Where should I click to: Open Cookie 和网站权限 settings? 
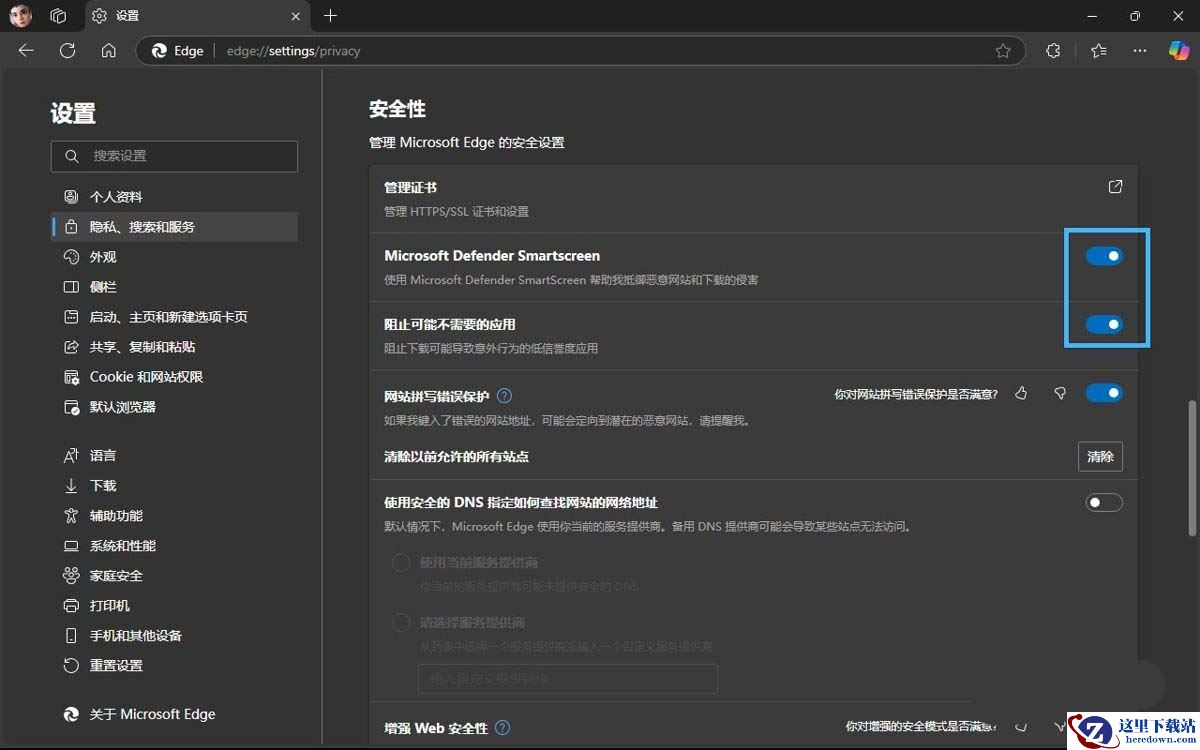(x=174, y=377)
